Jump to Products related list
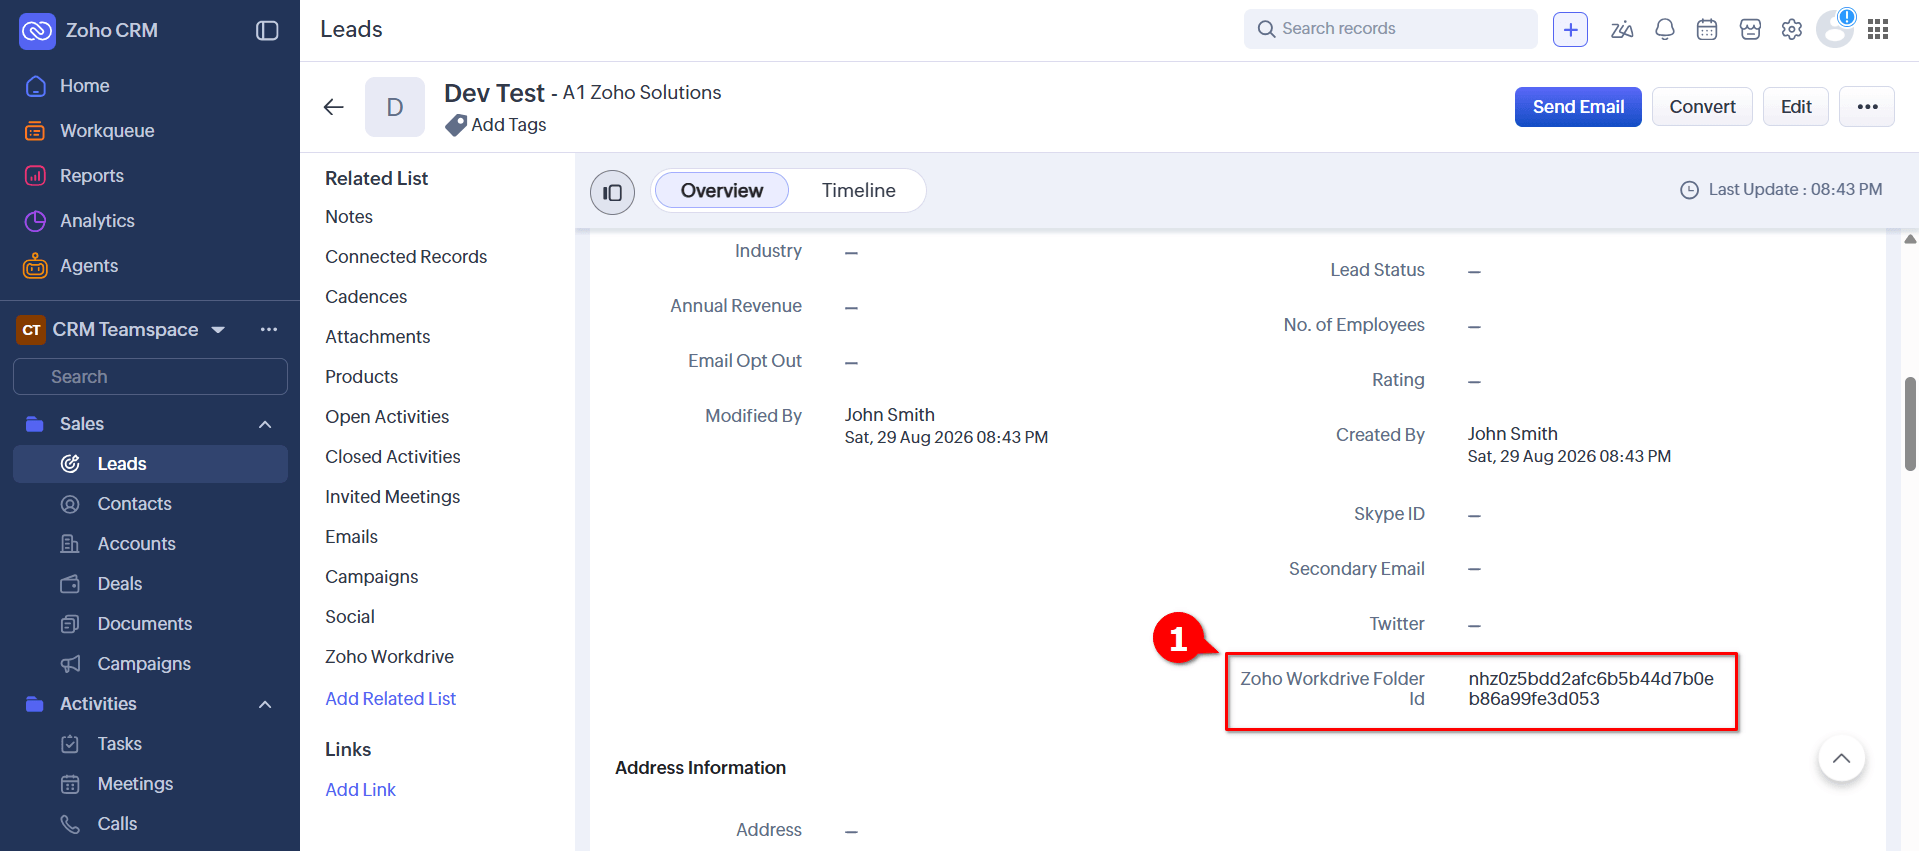 [x=362, y=377]
